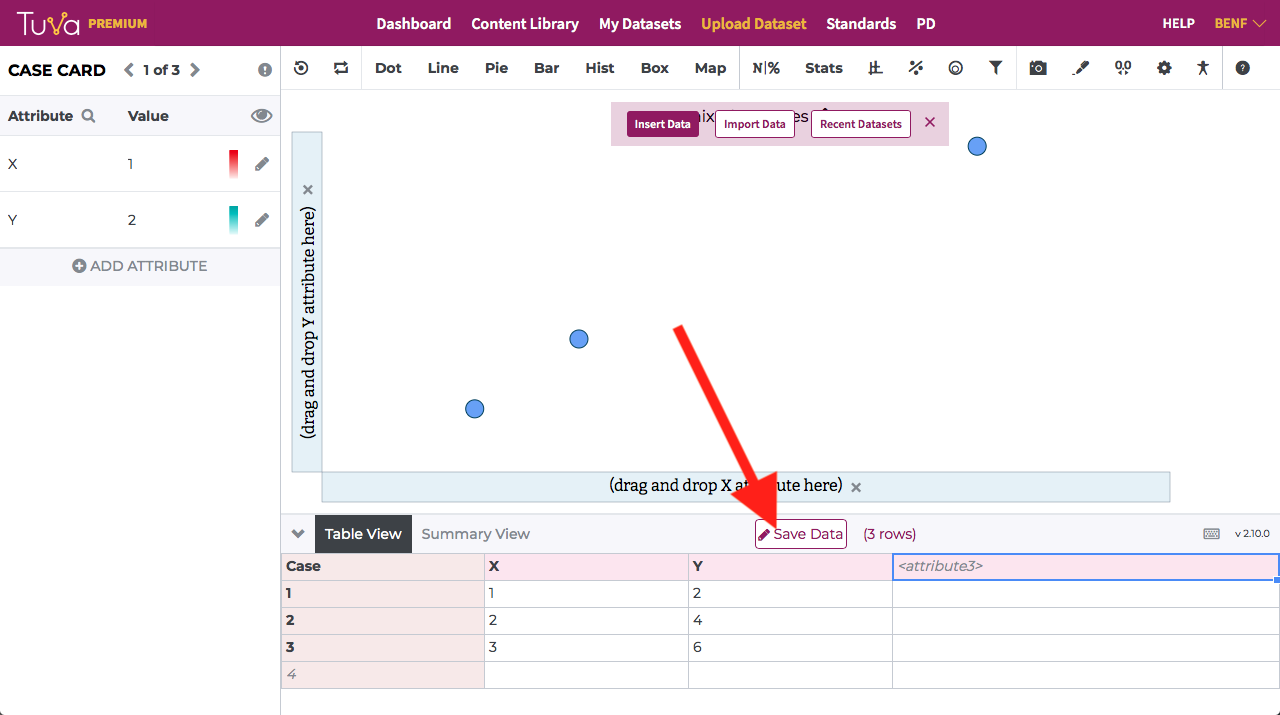The image size is (1280, 715).
Task: Remove the X axis attribute
Action: 856,487
